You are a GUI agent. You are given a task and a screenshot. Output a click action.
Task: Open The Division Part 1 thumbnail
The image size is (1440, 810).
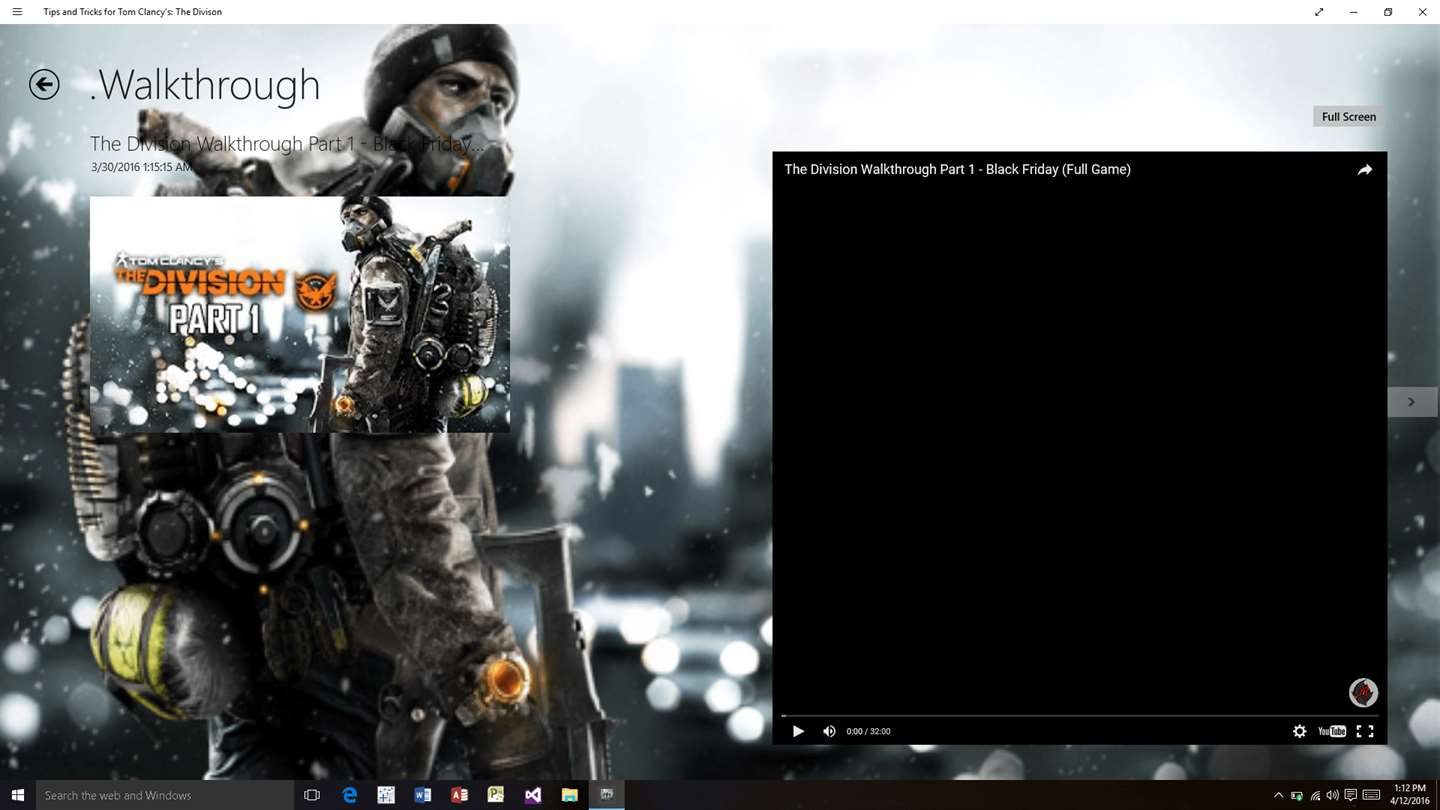coord(300,314)
